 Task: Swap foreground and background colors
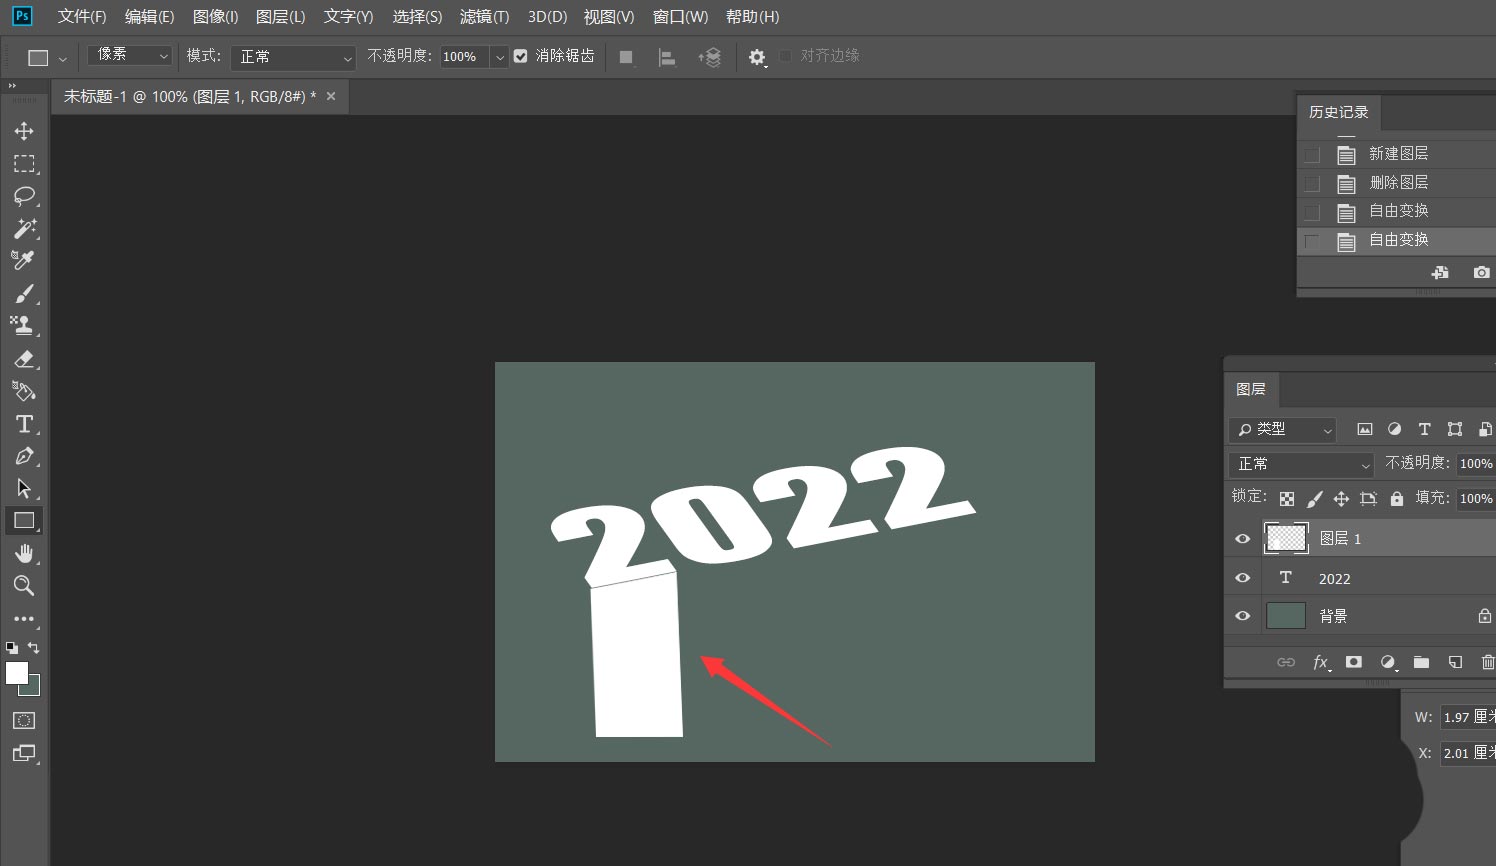(34, 648)
